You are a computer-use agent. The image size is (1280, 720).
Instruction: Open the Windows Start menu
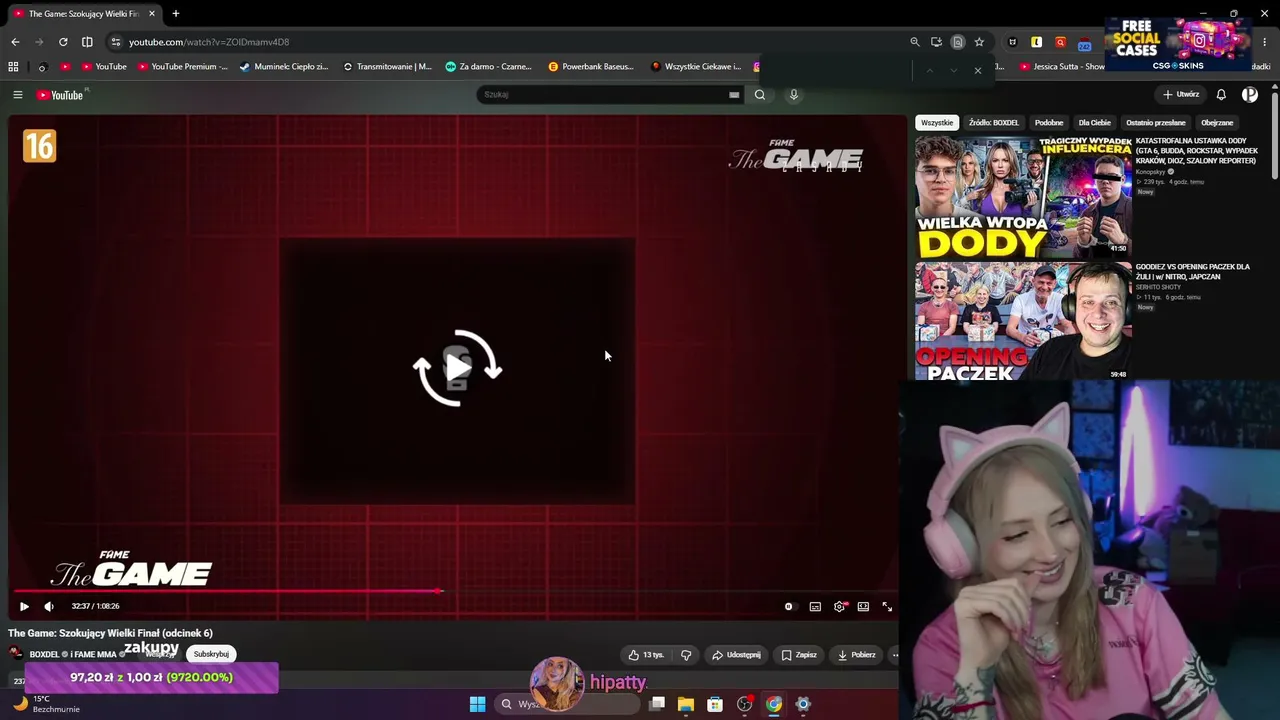[x=478, y=704]
